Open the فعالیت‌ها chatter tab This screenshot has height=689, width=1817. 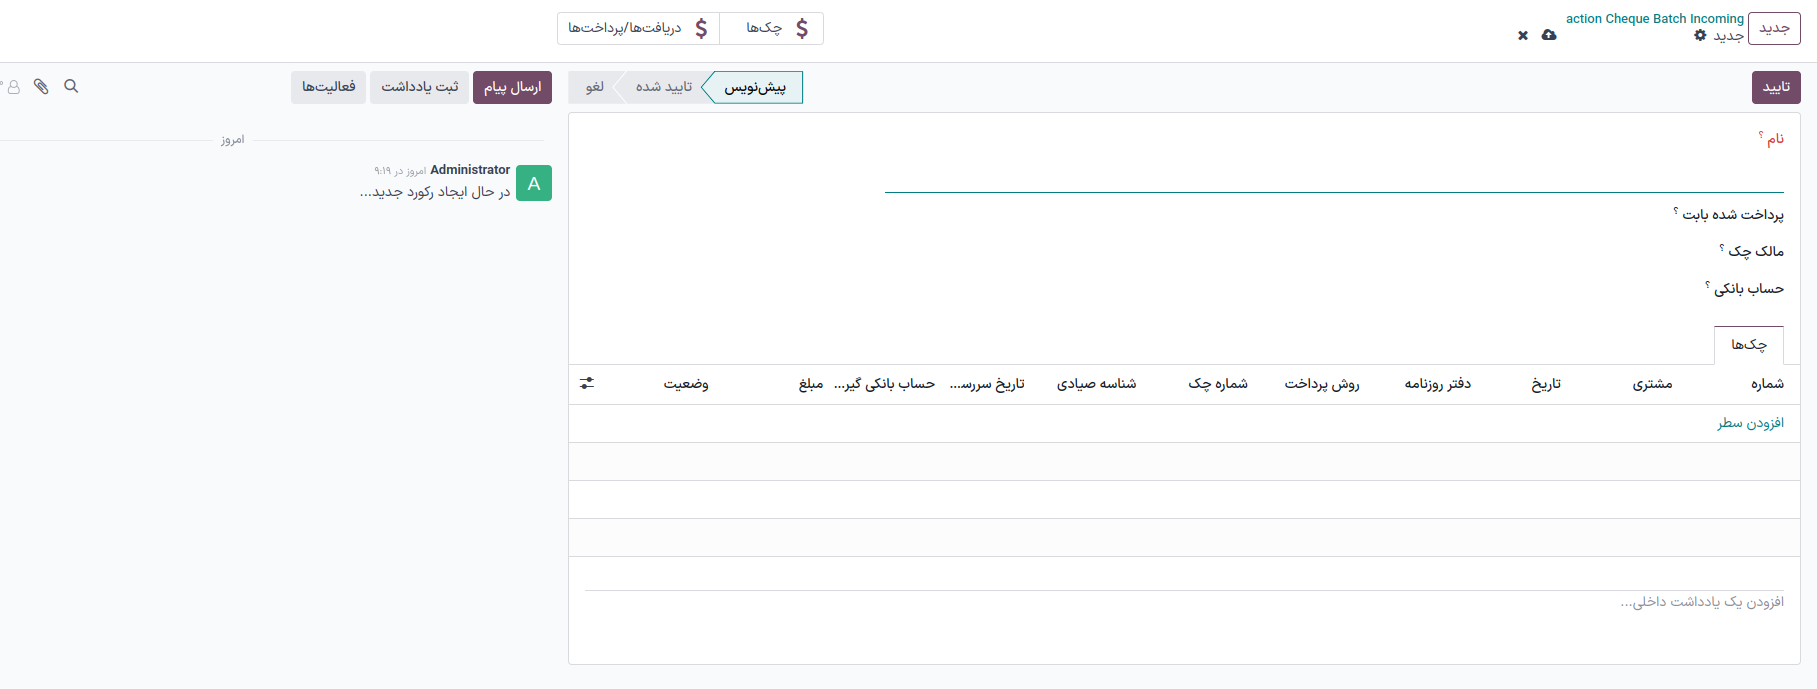[x=329, y=87]
